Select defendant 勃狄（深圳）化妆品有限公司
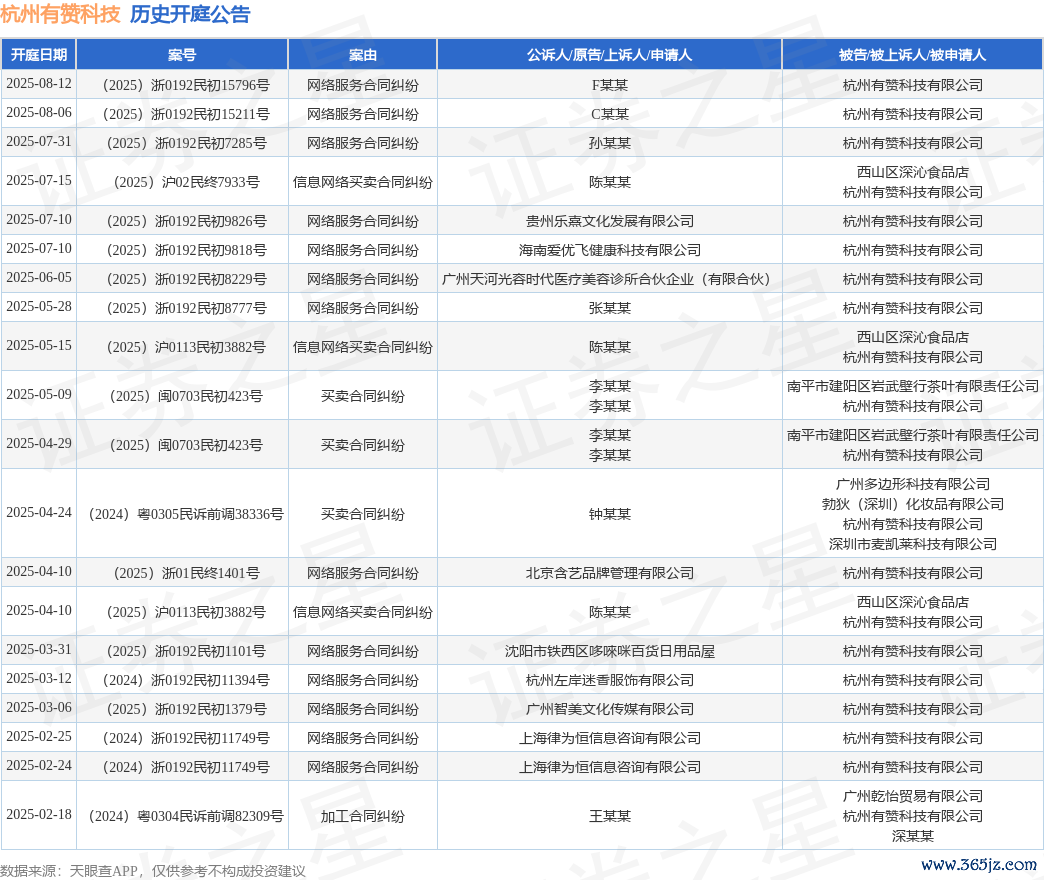This screenshot has width=1044, height=880. click(912, 504)
